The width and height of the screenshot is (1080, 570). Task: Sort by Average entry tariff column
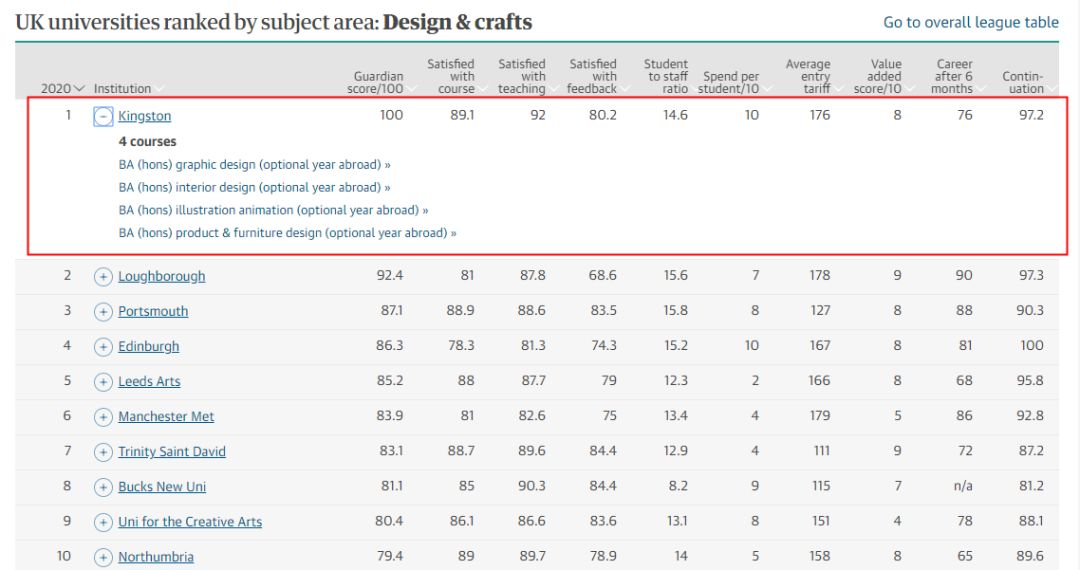point(812,76)
